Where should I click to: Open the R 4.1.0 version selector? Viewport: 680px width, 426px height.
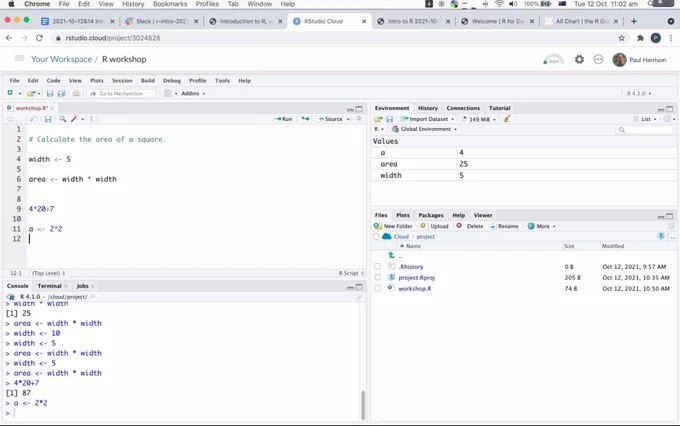click(639, 93)
